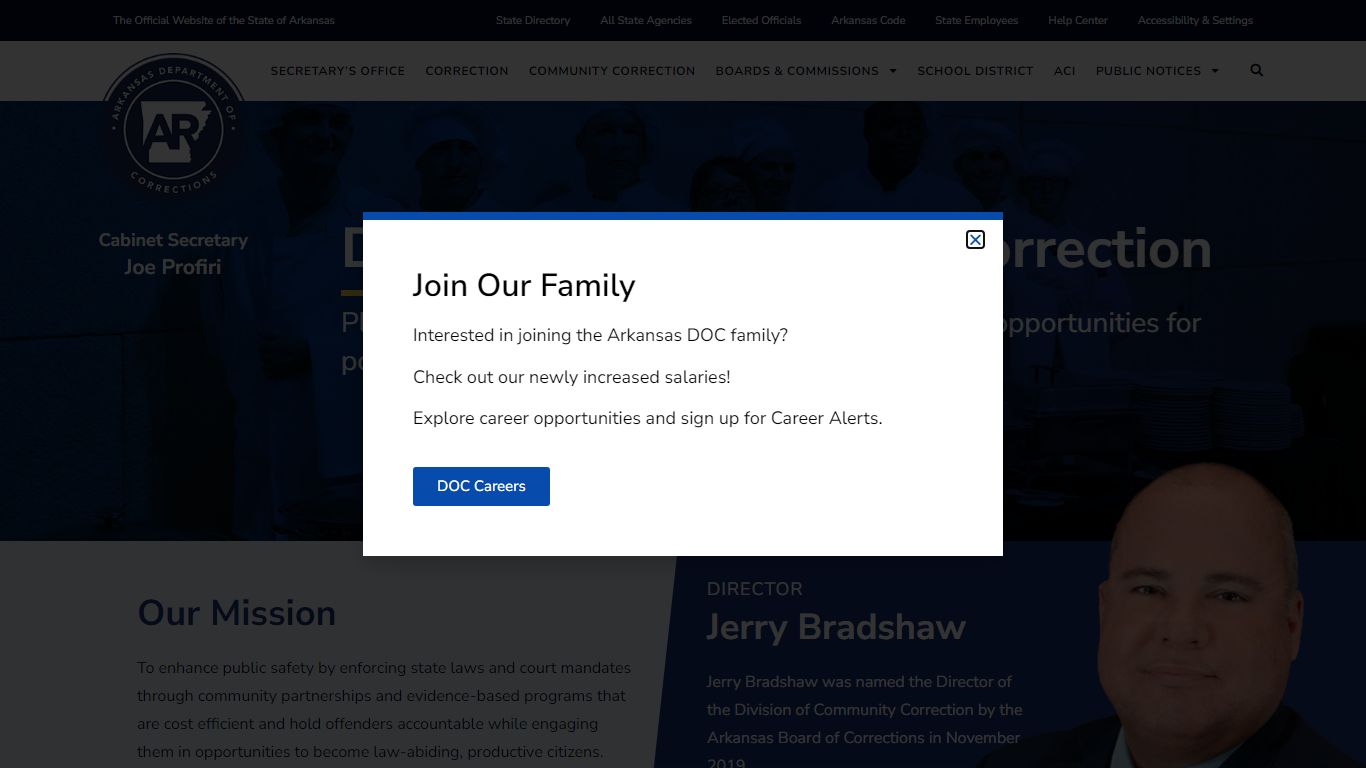The width and height of the screenshot is (1366, 768).
Task: Click the Jerry Bradshaw director name
Action: click(836, 627)
